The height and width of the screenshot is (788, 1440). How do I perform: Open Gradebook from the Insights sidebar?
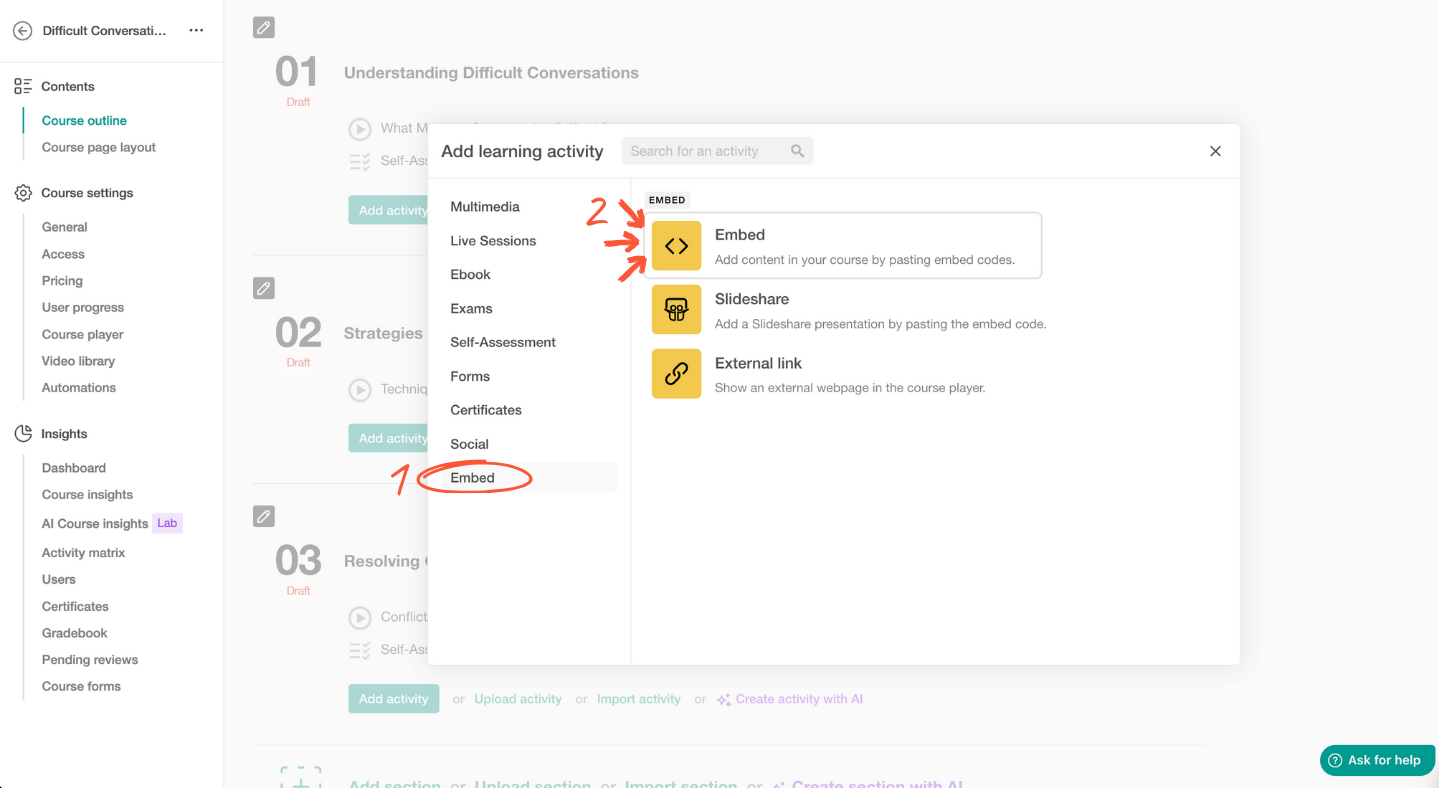pos(74,632)
